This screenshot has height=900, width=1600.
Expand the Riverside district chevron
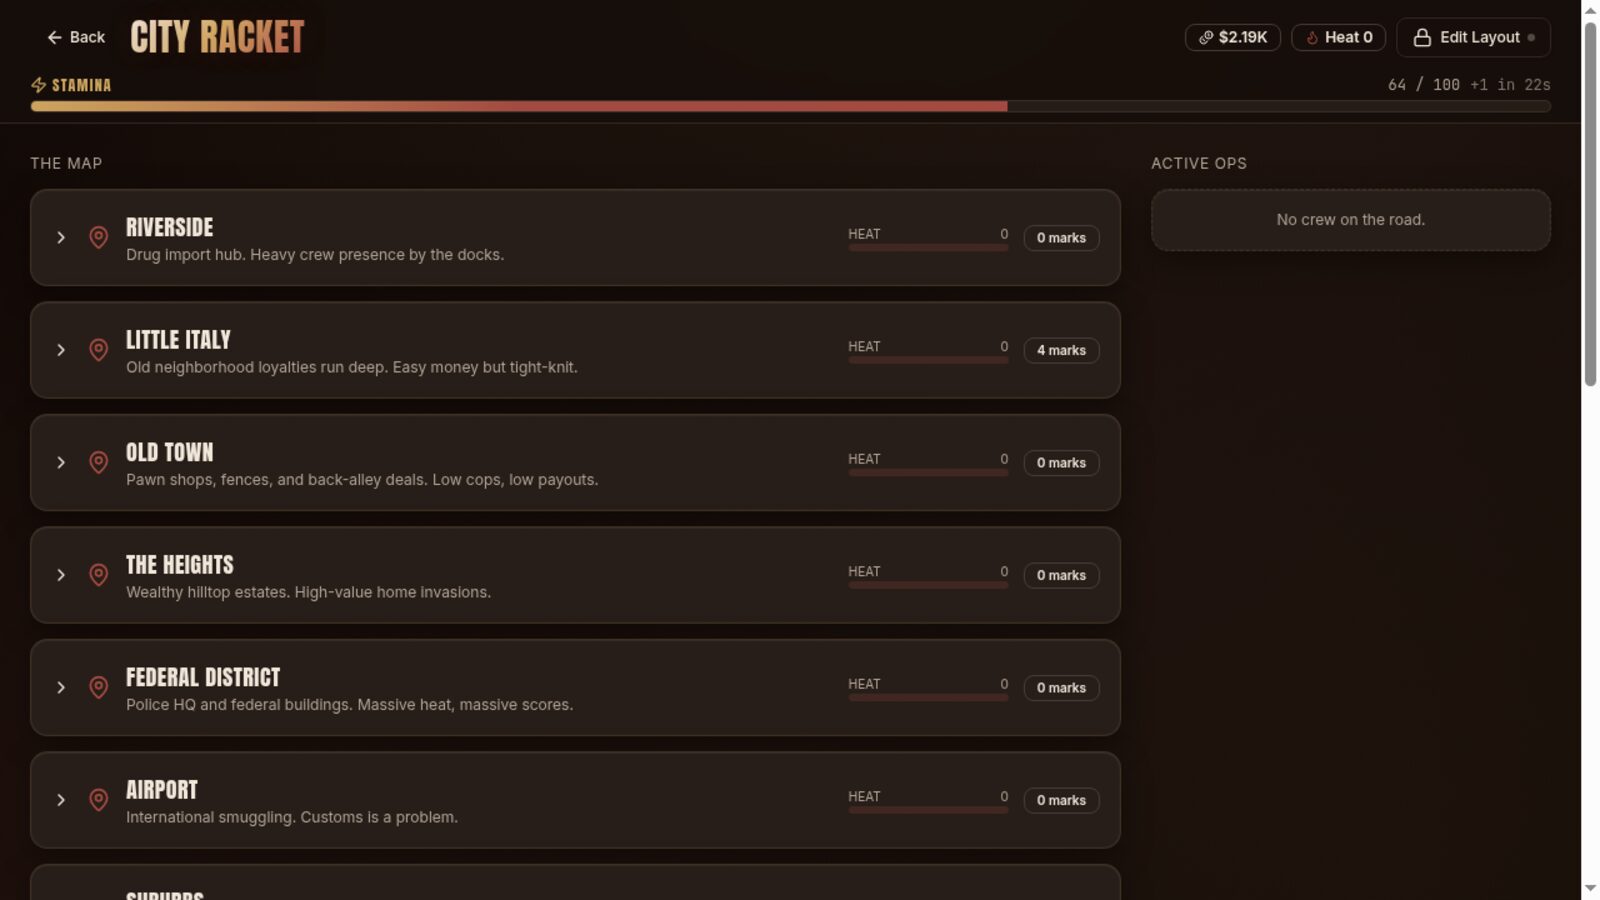click(x=61, y=237)
